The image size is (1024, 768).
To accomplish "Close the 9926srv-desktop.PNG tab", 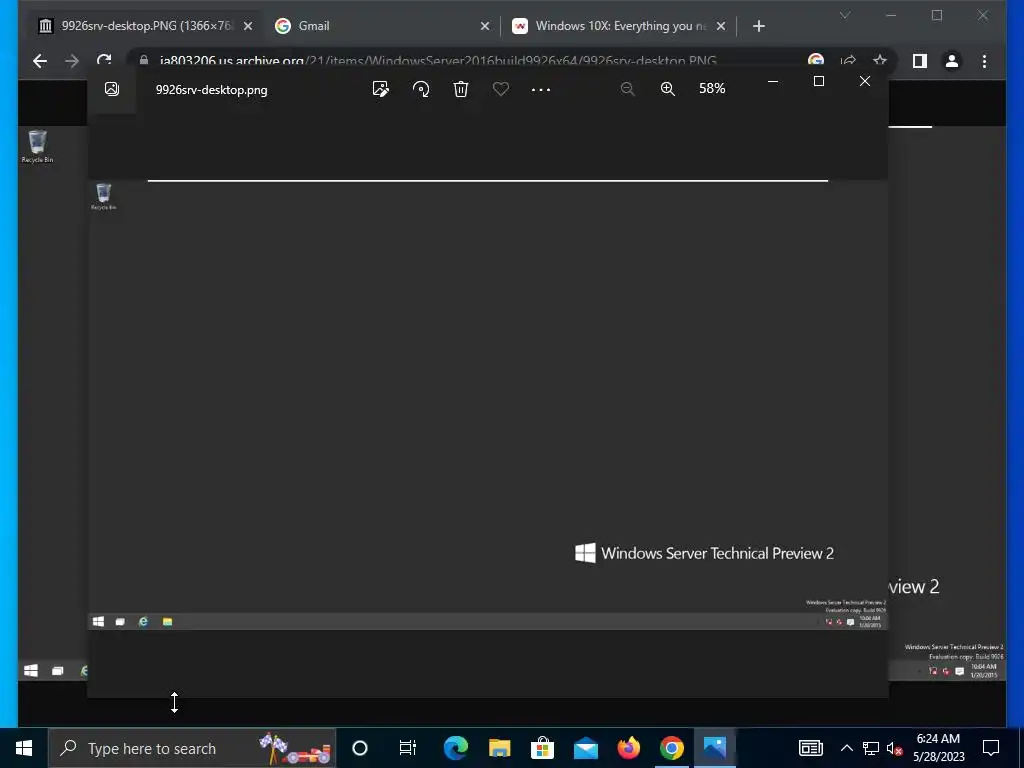I will point(248,26).
